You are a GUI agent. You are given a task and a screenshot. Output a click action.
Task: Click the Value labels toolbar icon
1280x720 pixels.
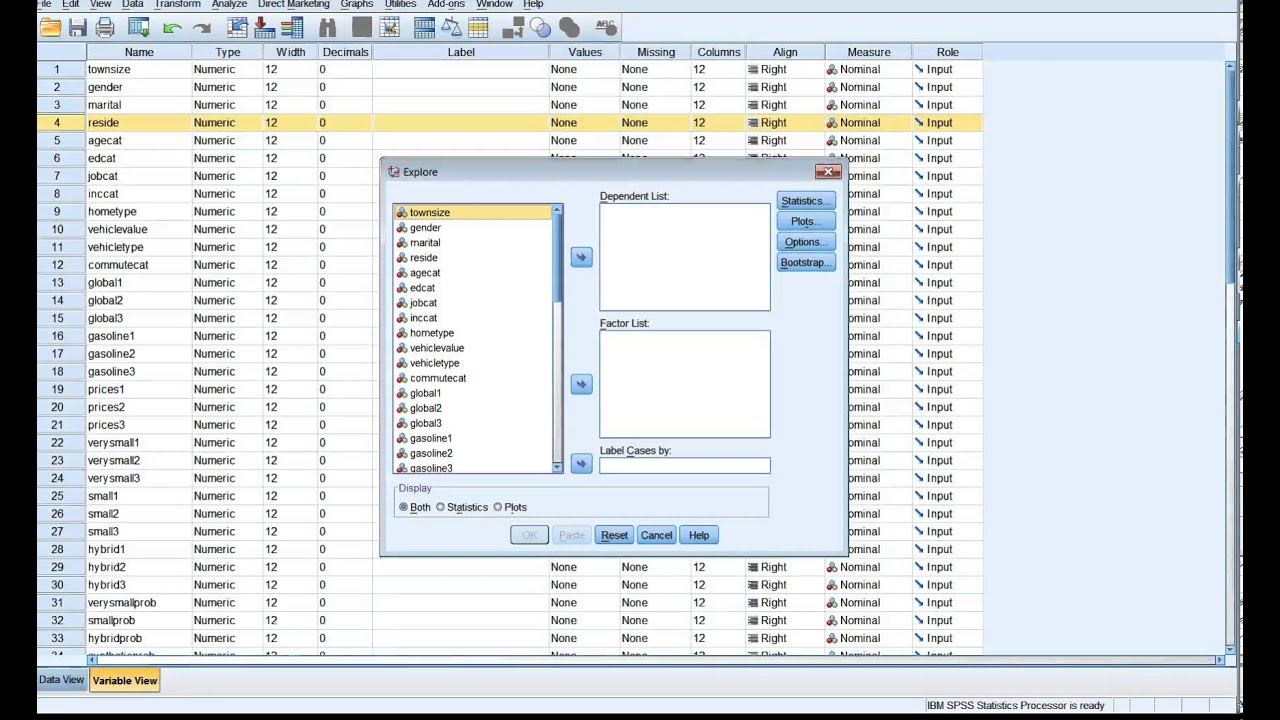coord(512,28)
